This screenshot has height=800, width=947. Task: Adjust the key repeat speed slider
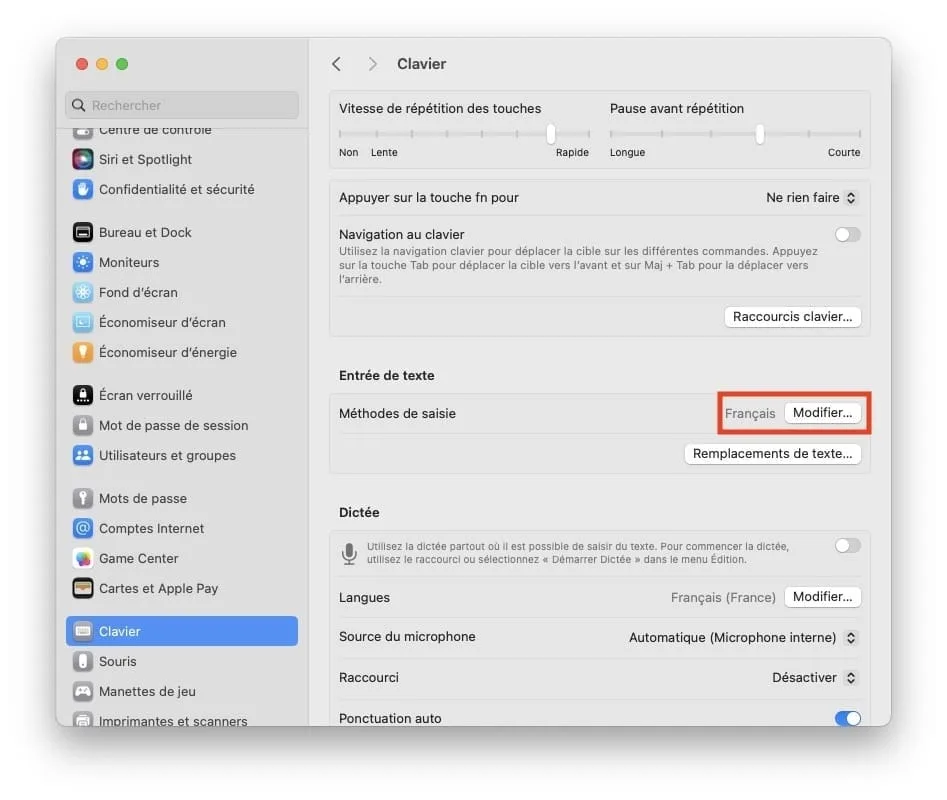[x=551, y=133]
